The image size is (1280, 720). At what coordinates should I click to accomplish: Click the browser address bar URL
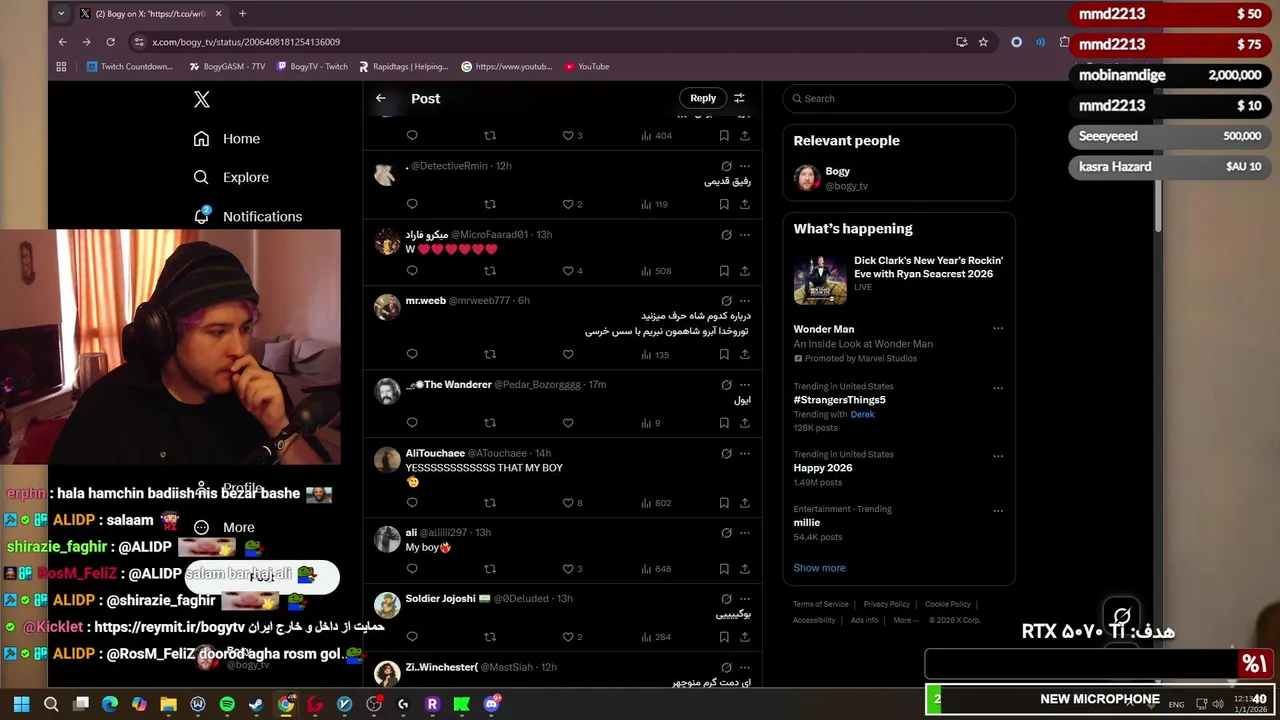[x=246, y=42]
